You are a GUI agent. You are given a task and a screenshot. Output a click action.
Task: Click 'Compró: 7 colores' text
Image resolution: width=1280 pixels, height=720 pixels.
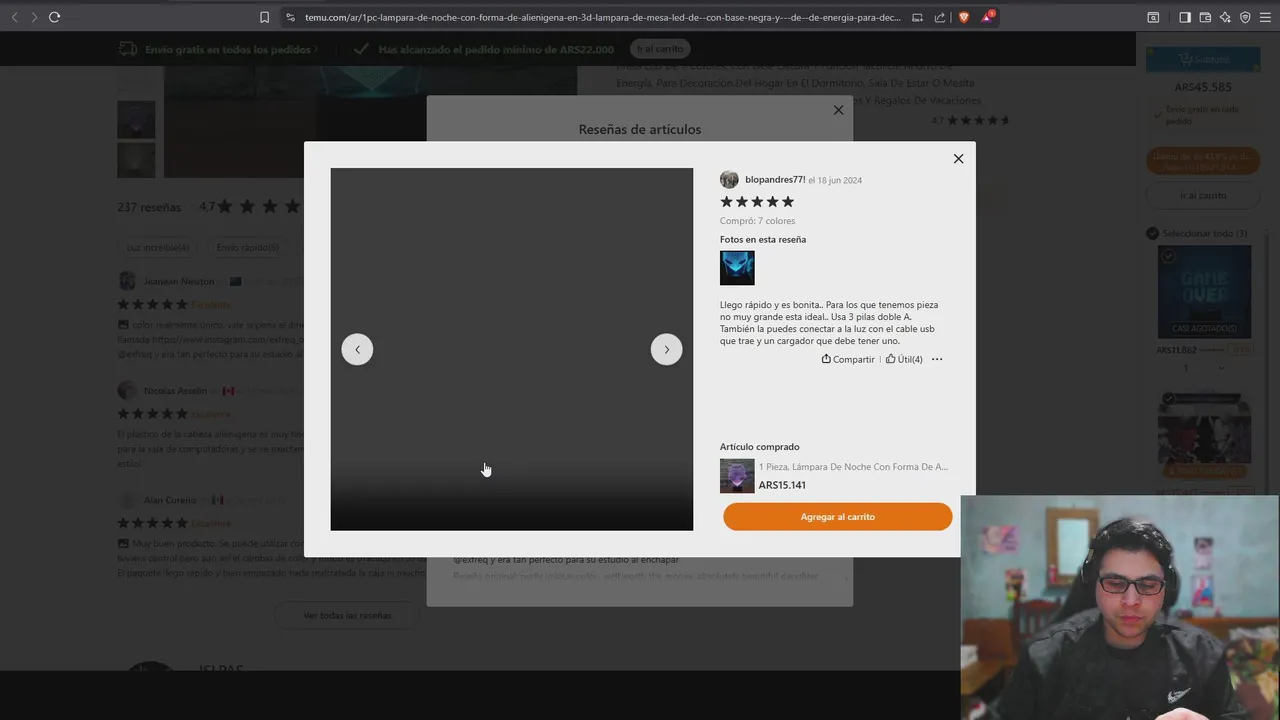point(757,221)
